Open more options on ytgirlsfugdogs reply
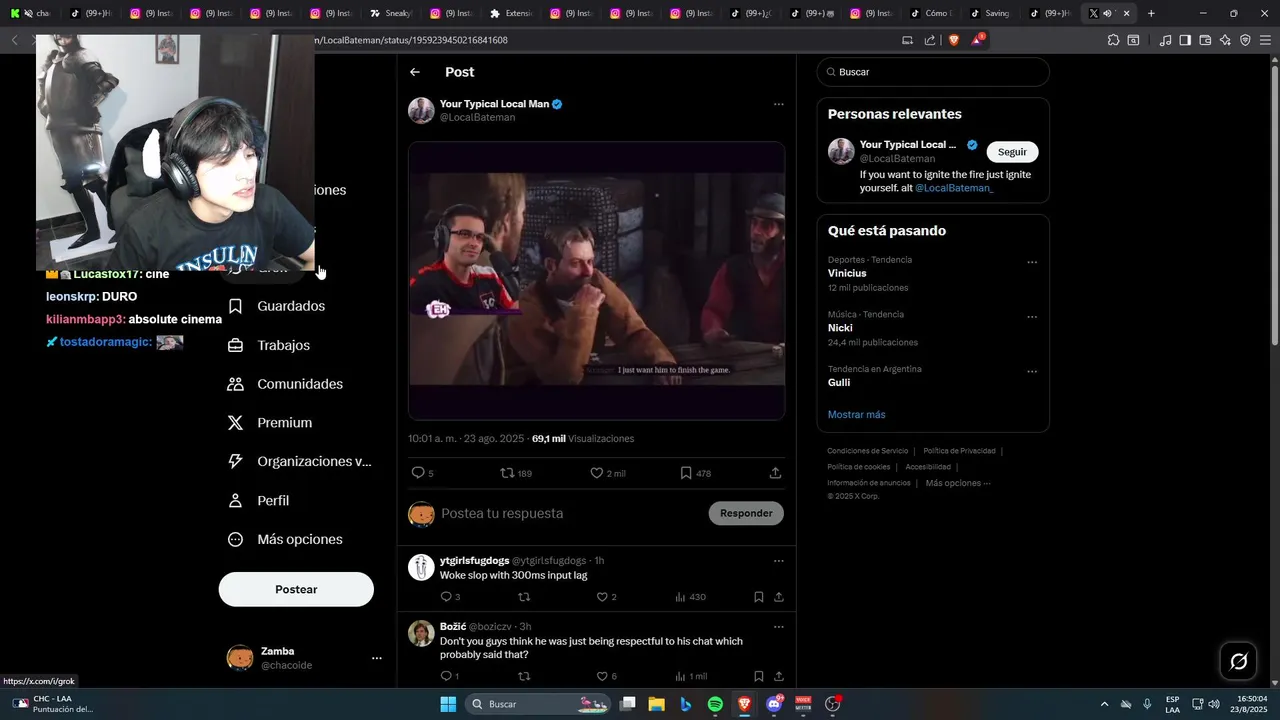This screenshot has width=1280, height=720. 778,561
